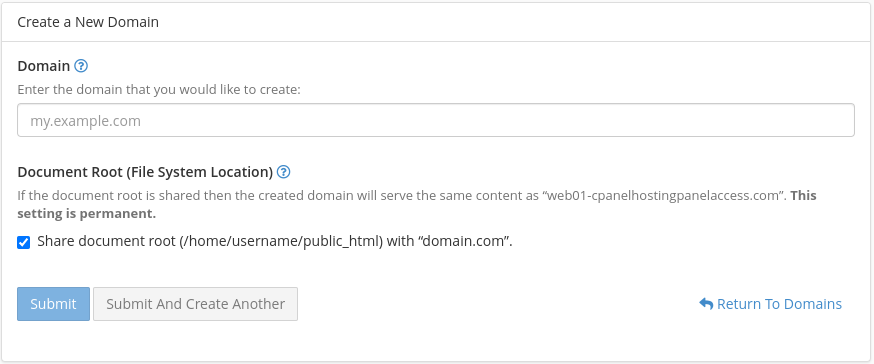Click Submit And Create Another button
The image size is (874, 364).
[x=196, y=304]
